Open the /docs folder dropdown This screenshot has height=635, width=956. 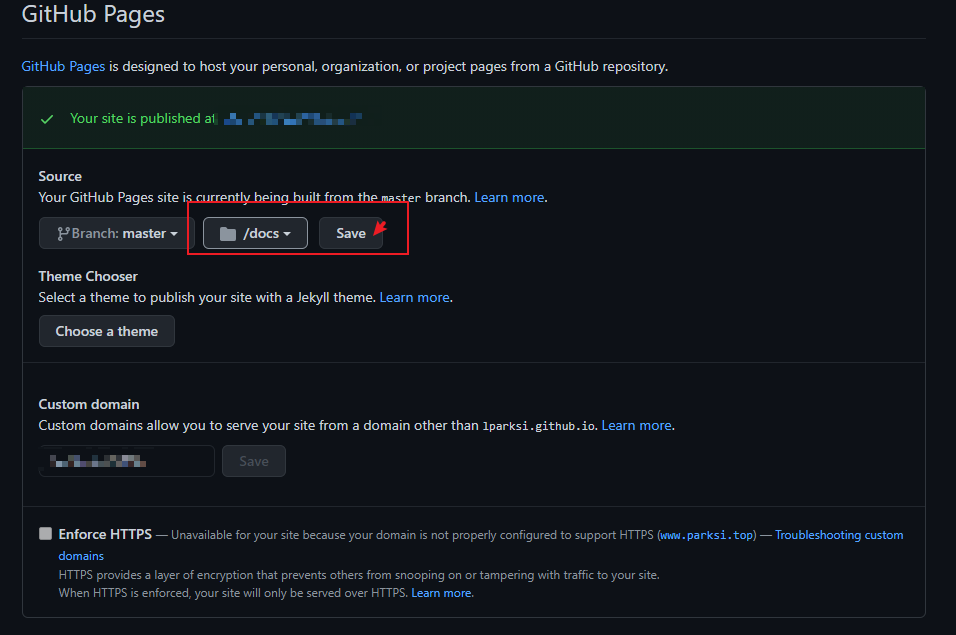click(255, 233)
